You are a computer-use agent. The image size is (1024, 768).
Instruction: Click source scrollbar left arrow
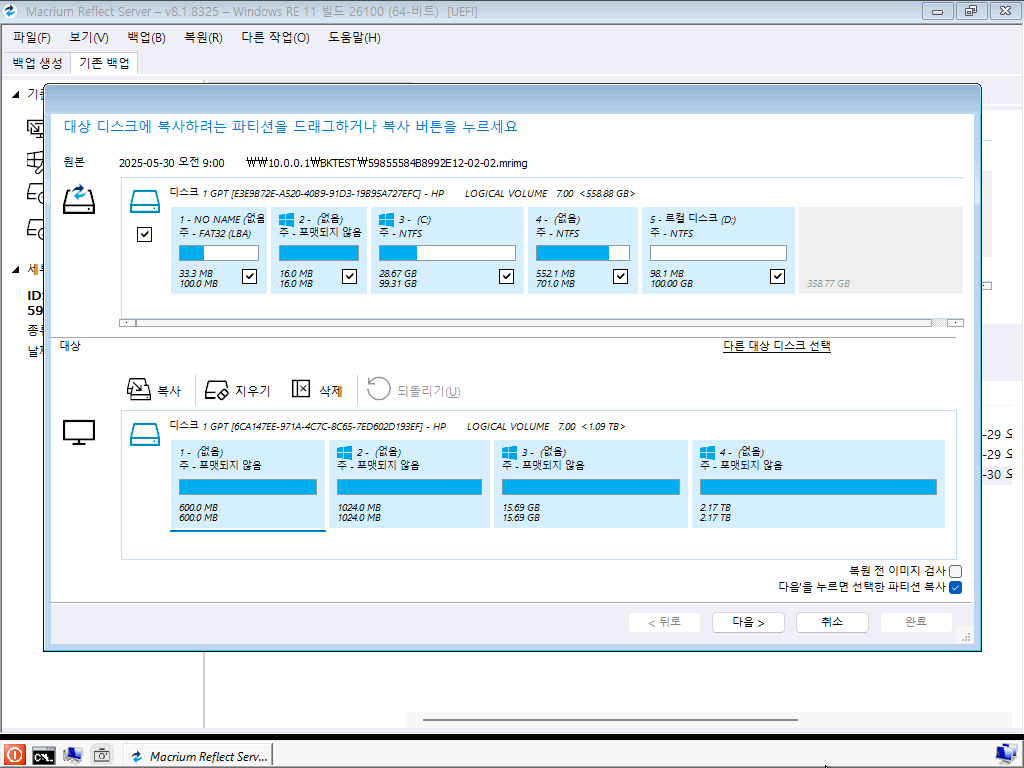click(127, 323)
